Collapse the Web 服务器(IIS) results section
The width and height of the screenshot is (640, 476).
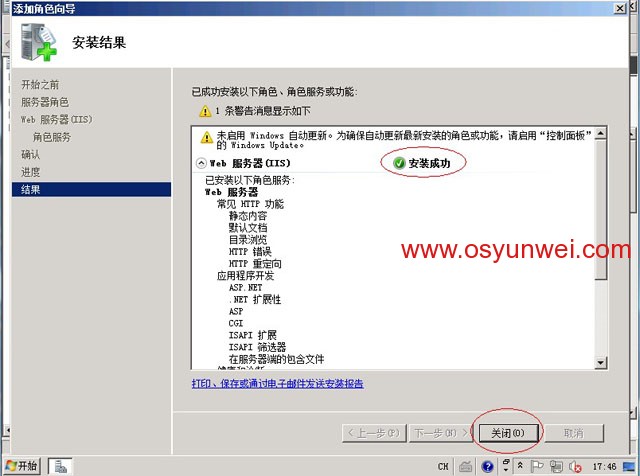point(201,163)
